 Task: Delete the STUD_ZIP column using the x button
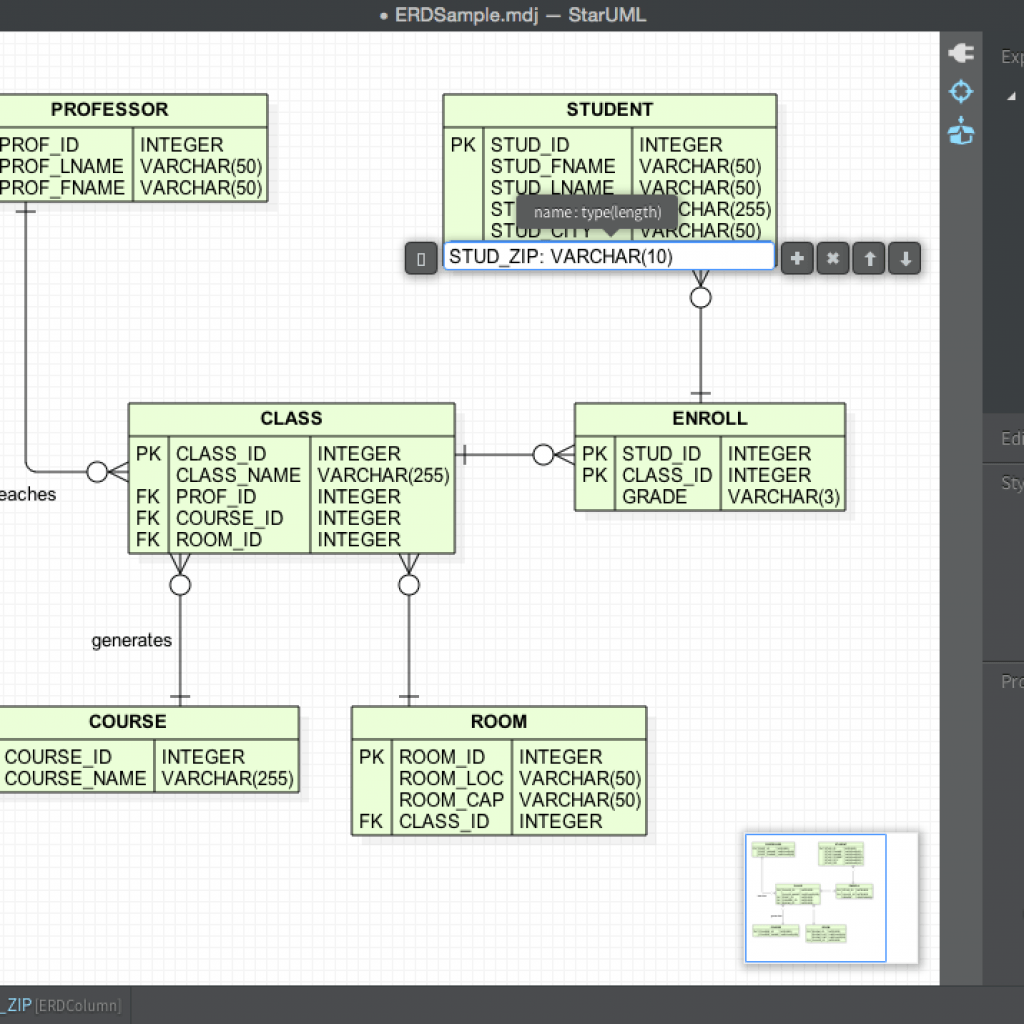point(833,258)
